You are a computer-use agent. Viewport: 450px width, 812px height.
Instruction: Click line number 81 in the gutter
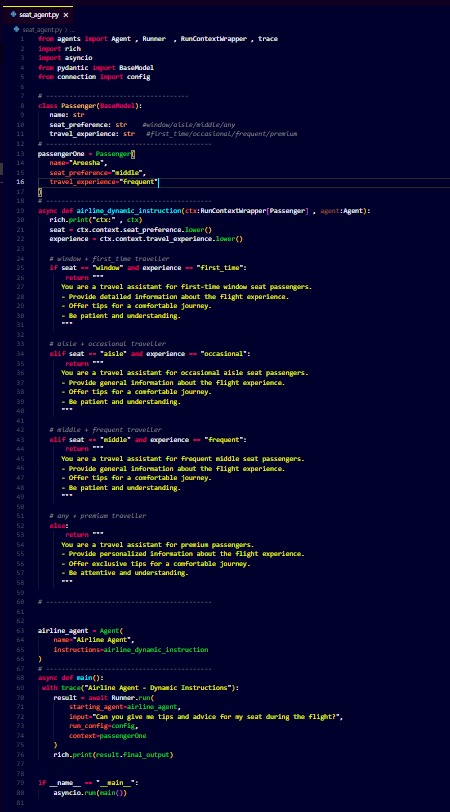(20, 803)
